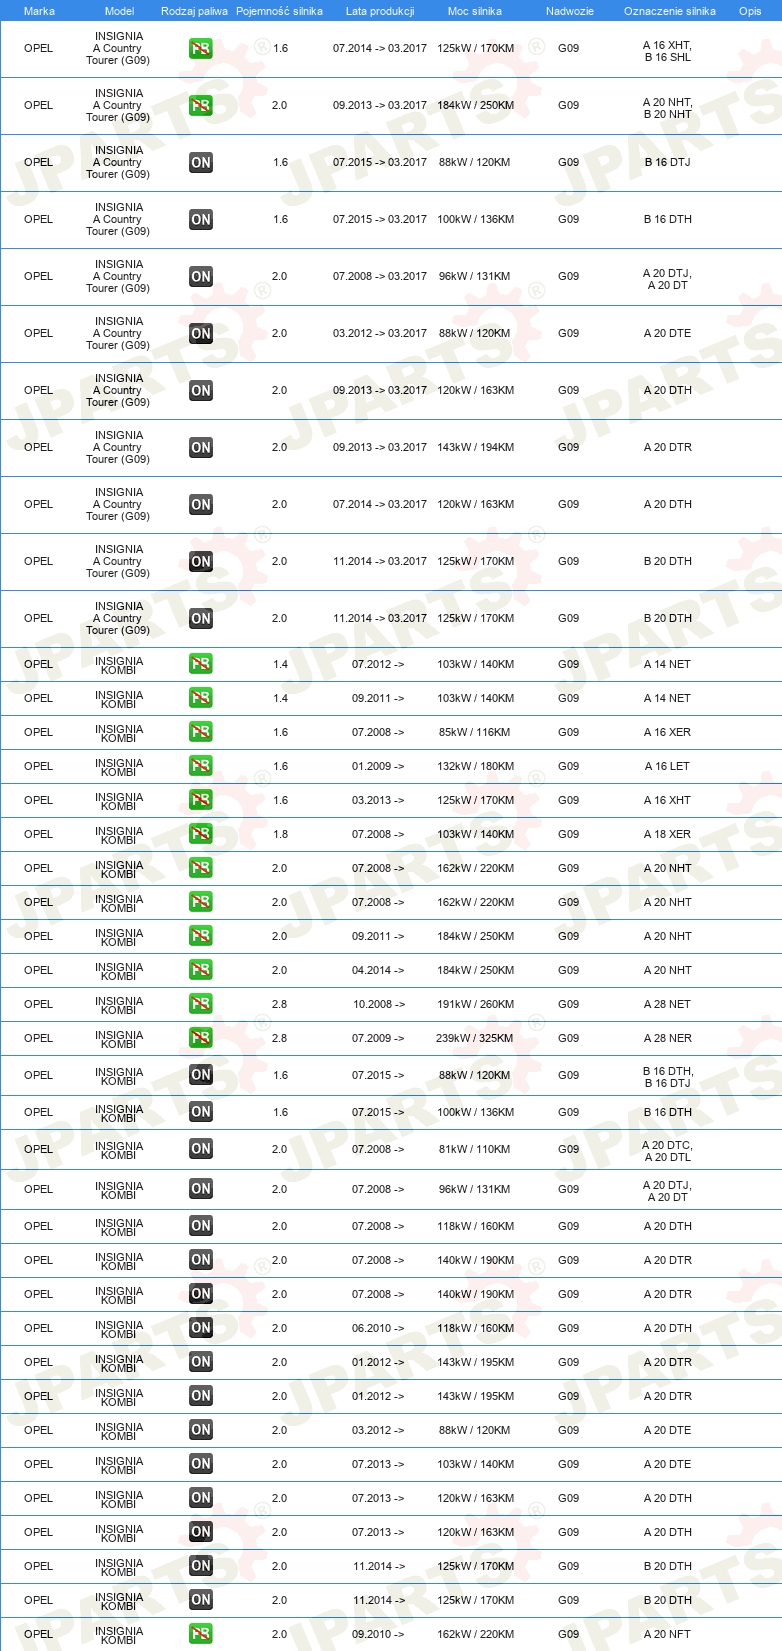Click the Moc silnika column header
The height and width of the screenshot is (1651, 782).
(x=475, y=11)
